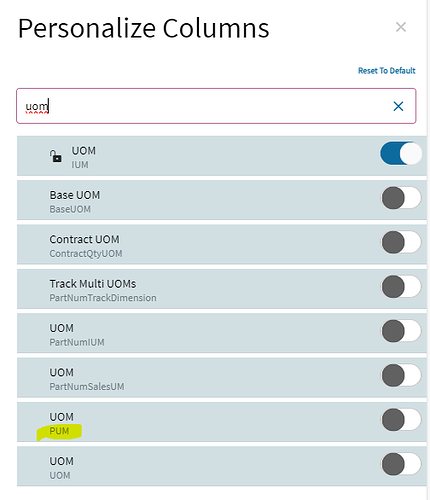Click the Reset To Default link
This screenshot has height=500, width=430.
point(387,71)
